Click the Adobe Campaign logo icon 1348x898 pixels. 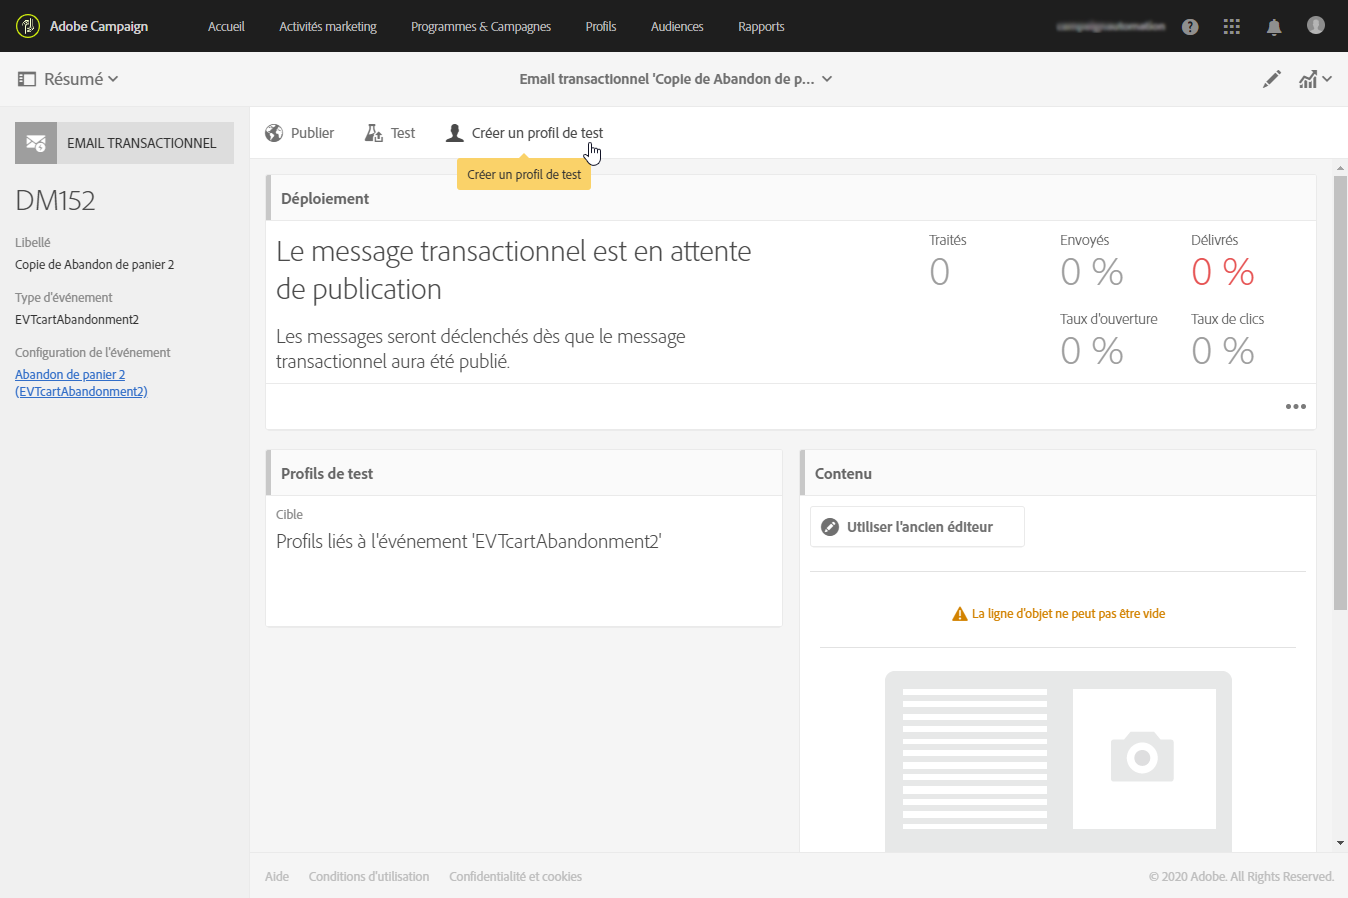[28, 26]
